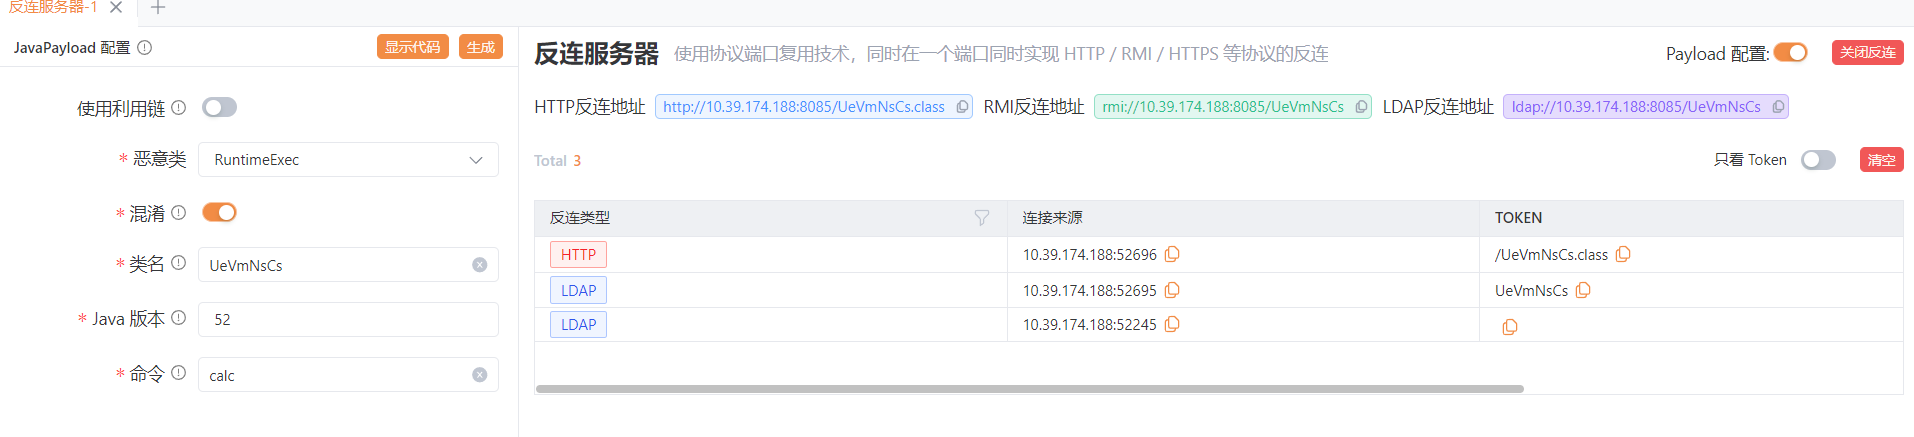This screenshot has height=437, width=1914.
Task: Clear the 命令 field with x icon
Action: click(x=480, y=375)
